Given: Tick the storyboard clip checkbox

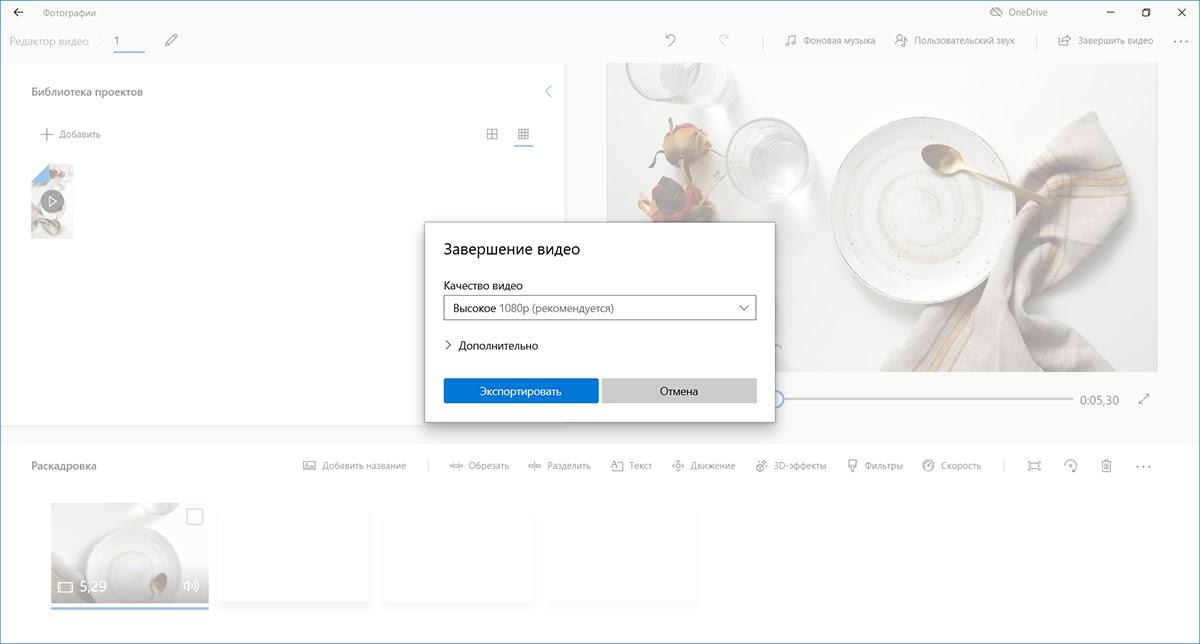Looking at the screenshot, I should (x=195, y=517).
